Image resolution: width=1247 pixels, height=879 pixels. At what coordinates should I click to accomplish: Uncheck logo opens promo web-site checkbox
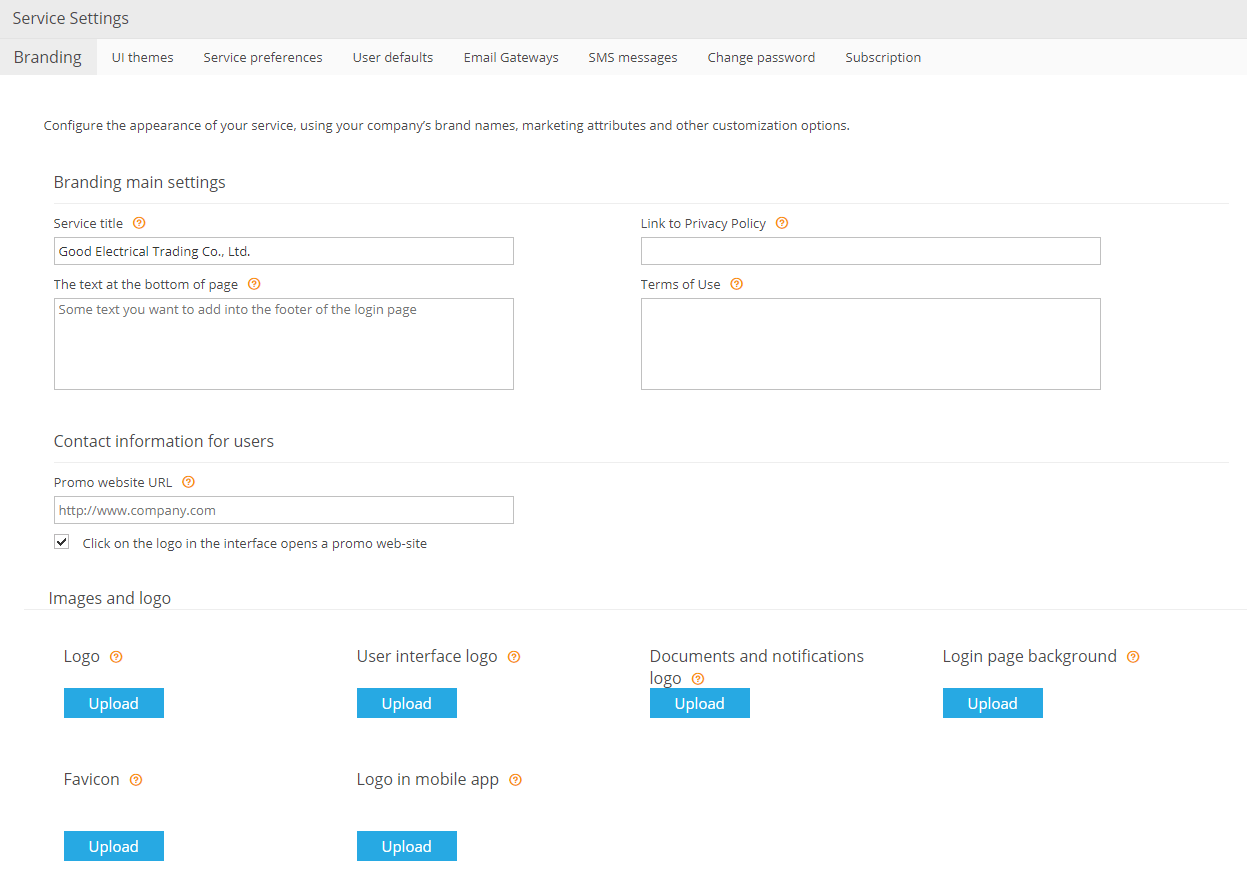pyautogui.click(x=62, y=542)
